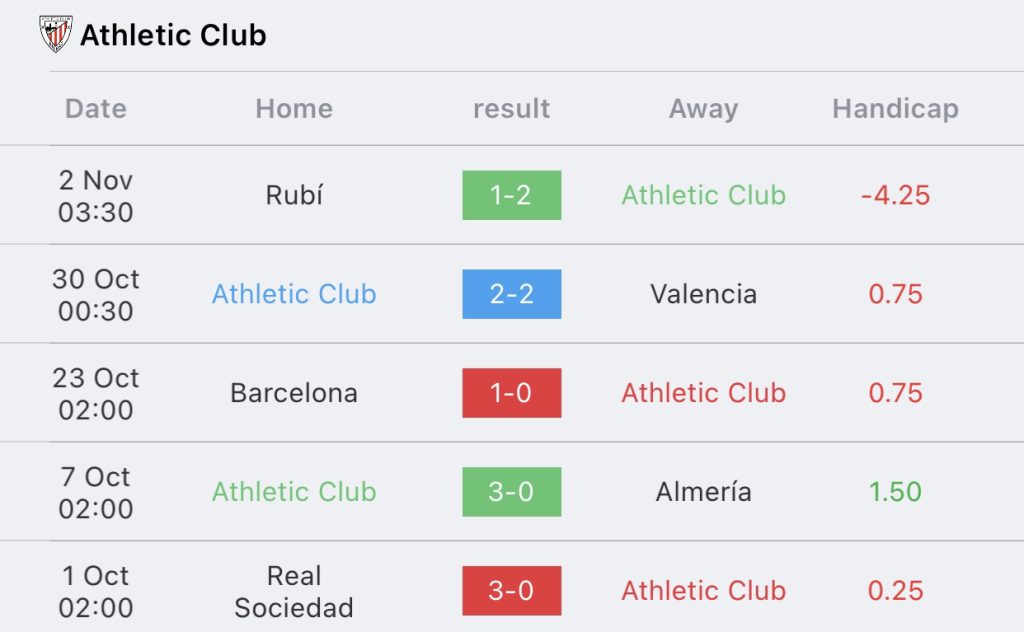Click the Away column header
1024x632 pixels.
click(703, 109)
